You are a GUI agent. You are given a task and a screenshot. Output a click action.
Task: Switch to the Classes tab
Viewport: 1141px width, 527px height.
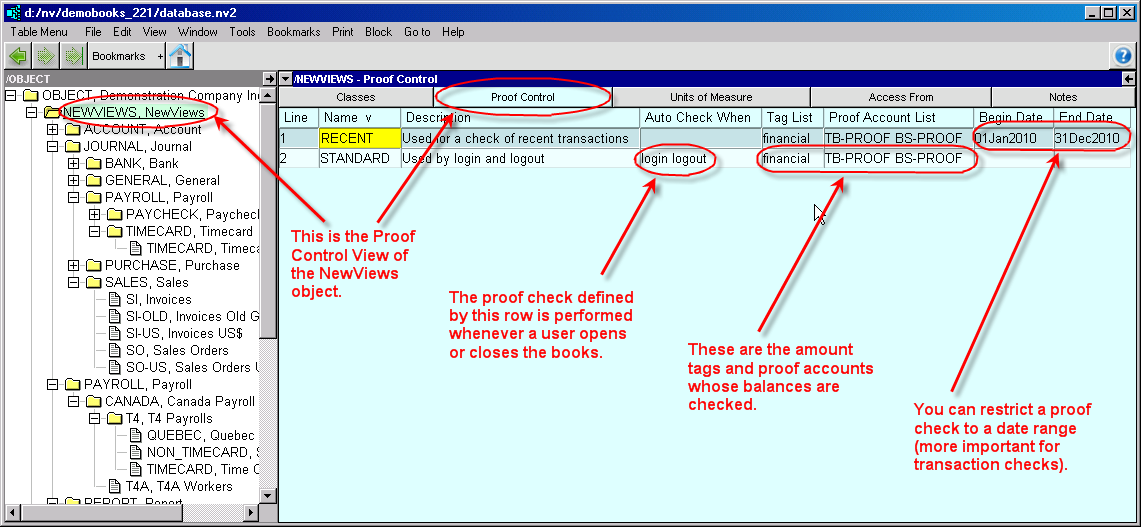356,97
